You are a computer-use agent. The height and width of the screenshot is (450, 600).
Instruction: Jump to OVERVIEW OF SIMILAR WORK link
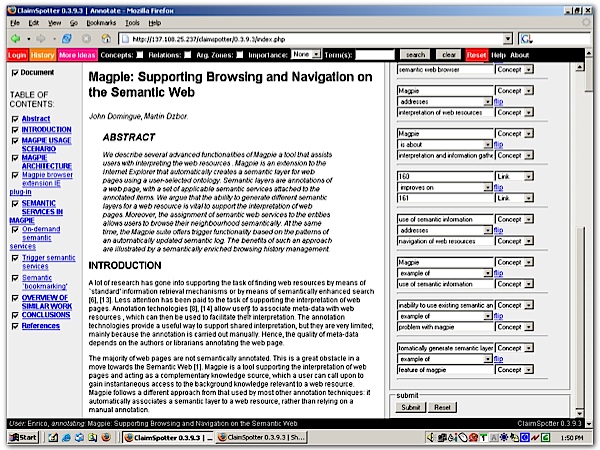(x=47, y=302)
